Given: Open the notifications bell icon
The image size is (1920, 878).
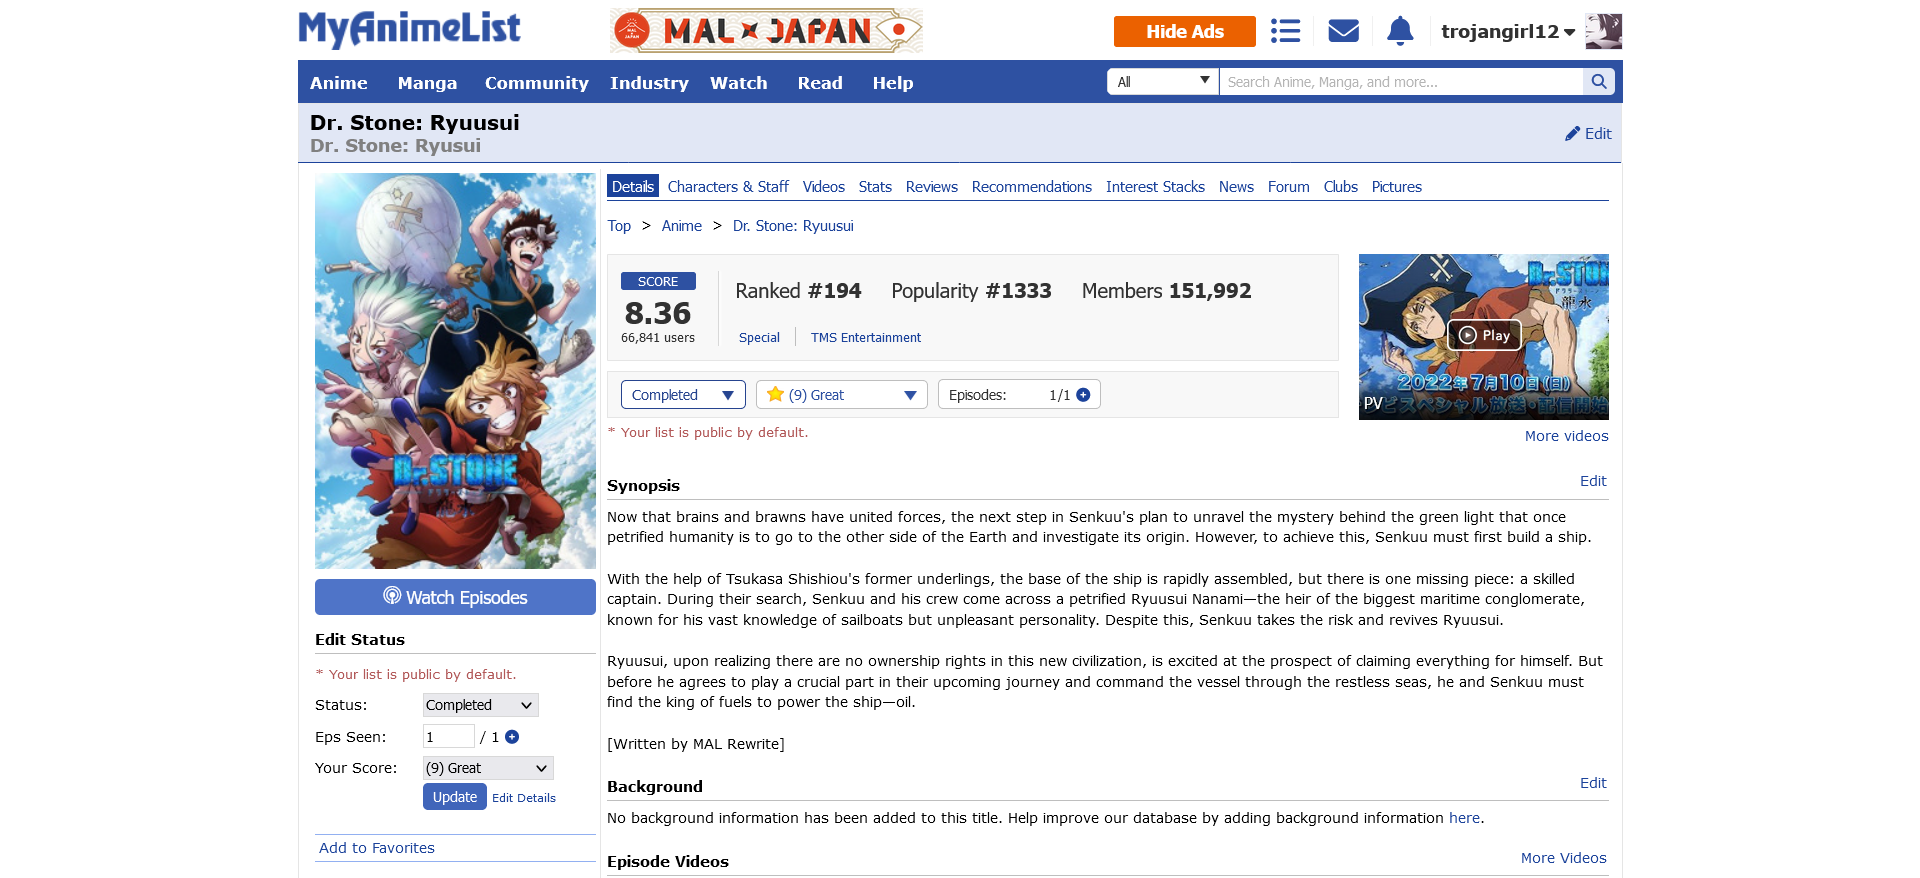Looking at the screenshot, I should pyautogui.click(x=1400, y=31).
